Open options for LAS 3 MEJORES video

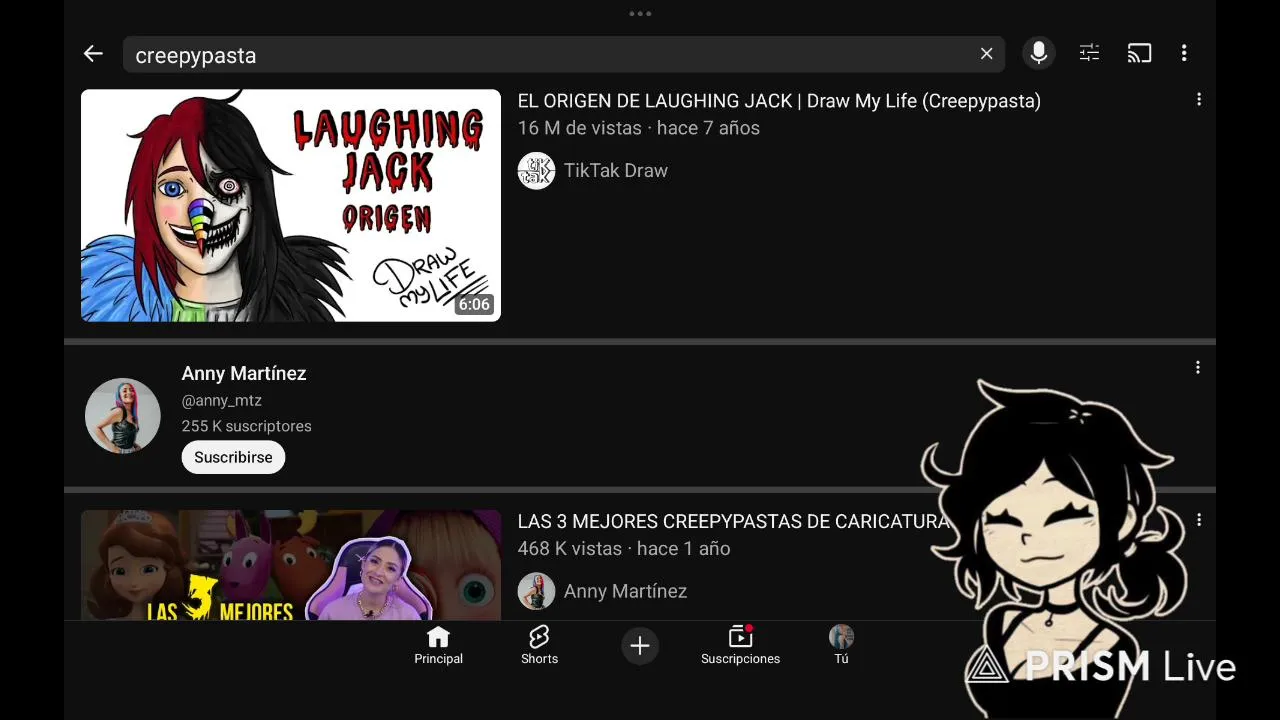pos(1198,520)
